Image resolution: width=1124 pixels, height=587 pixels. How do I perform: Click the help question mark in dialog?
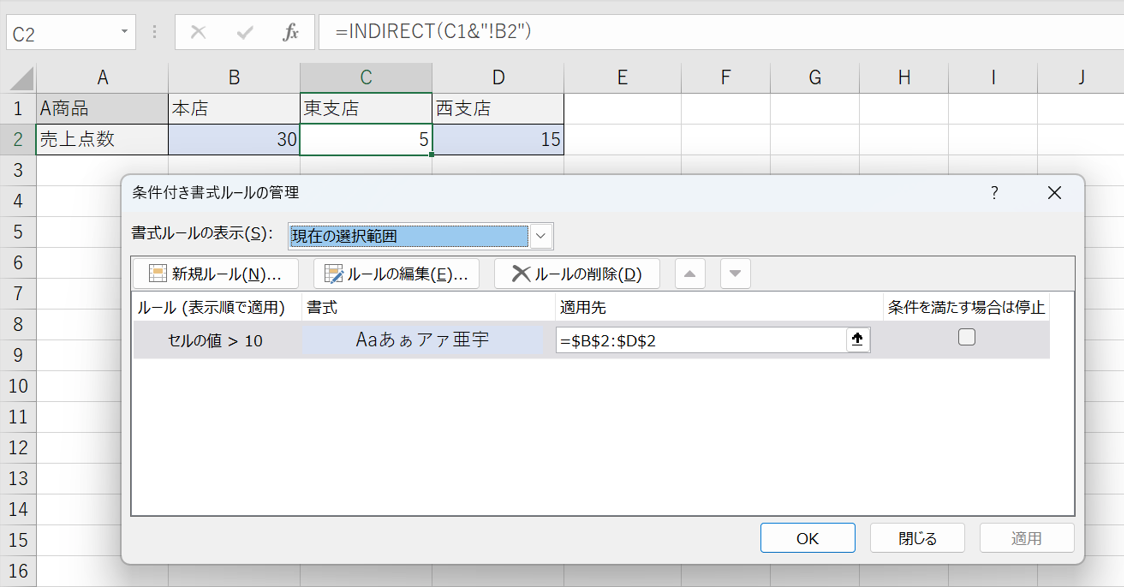[x=994, y=193]
